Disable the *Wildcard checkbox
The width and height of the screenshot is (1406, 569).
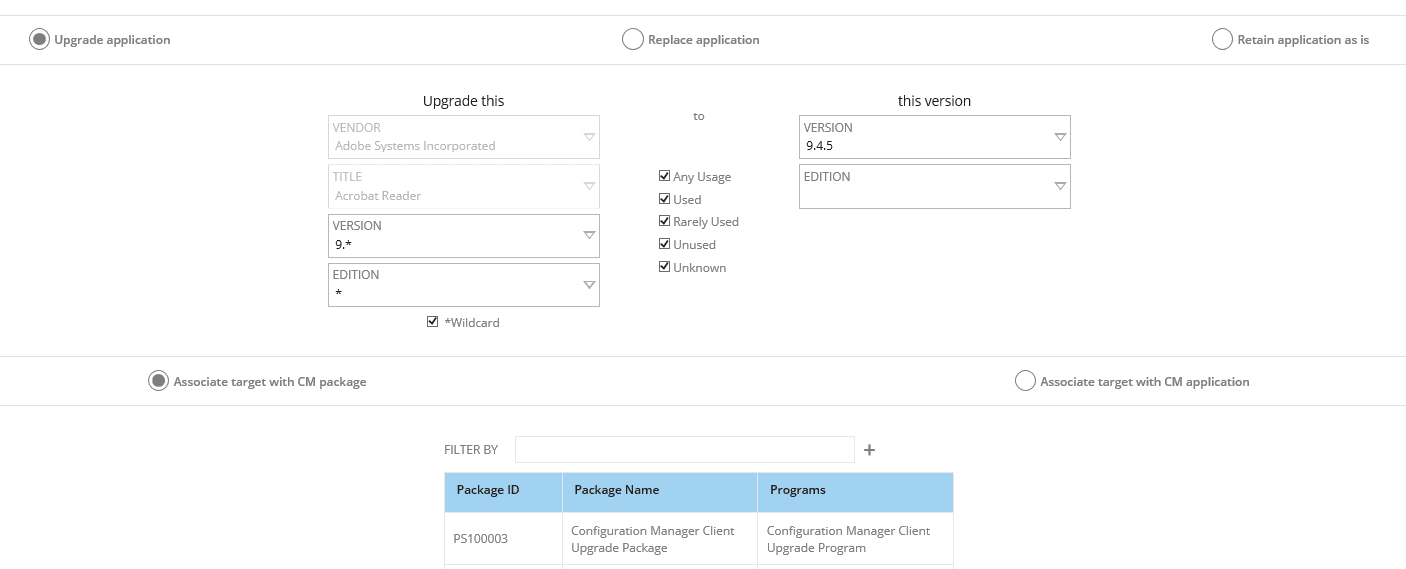(432, 322)
